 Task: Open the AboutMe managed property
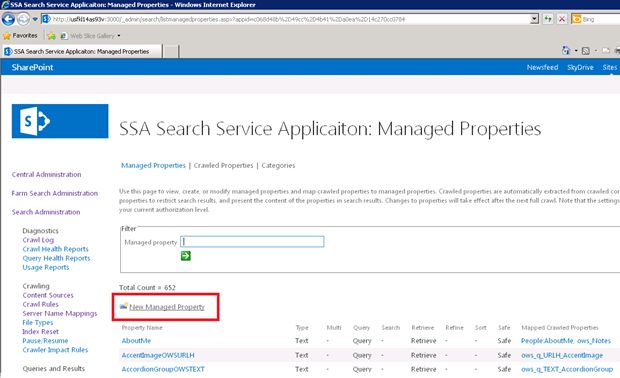(136, 340)
